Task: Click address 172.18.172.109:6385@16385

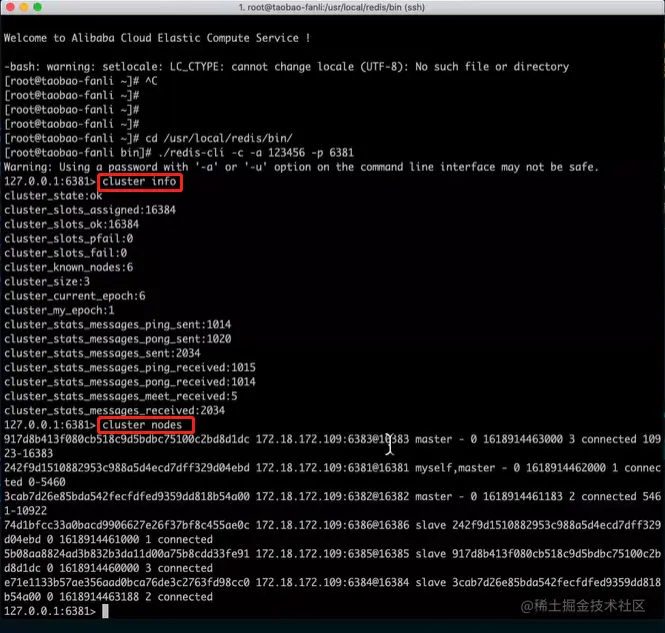Action: 332,554
